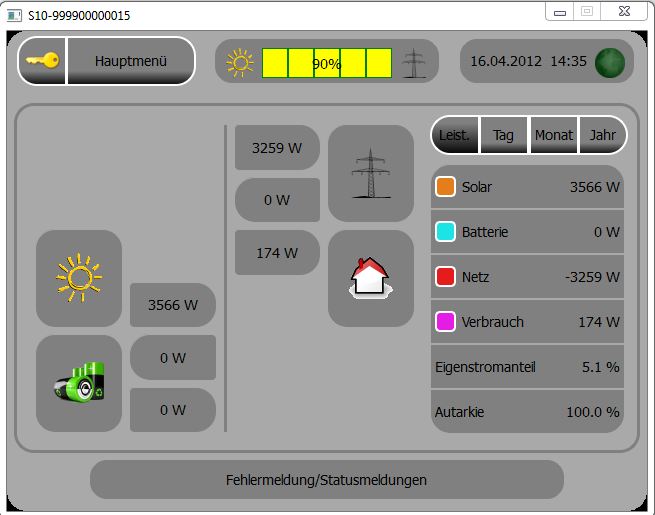Screen dimensions: 655x515
Task: Switch to the Monat tab
Action: (x=554, y=135)
